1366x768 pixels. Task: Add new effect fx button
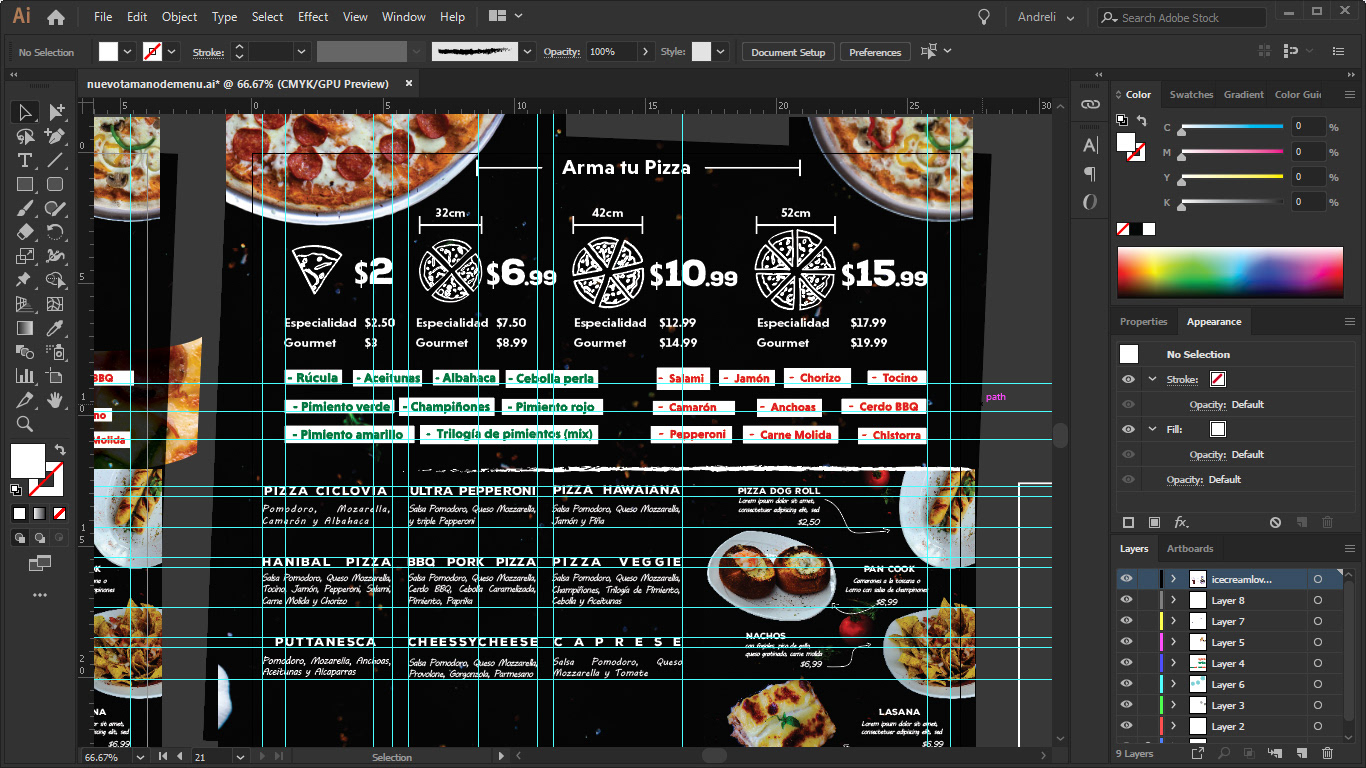(1181, 522)
